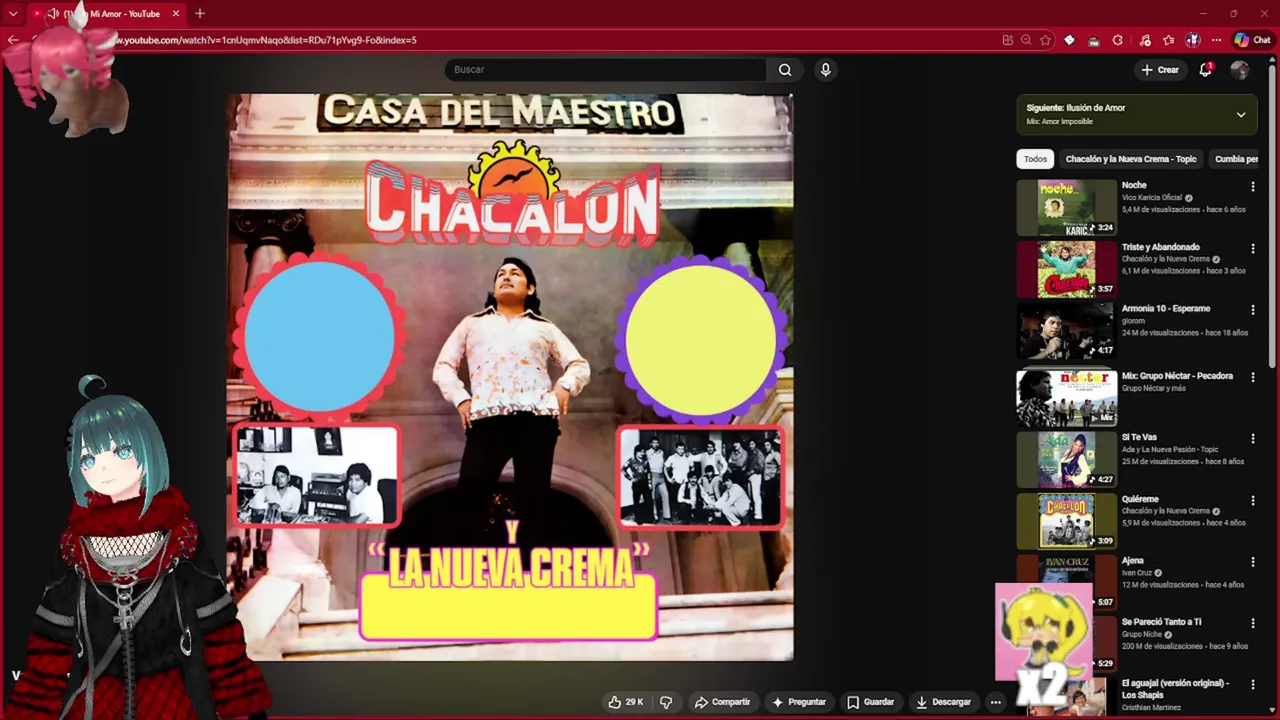Open the media control music icon
The width and height of the screenshot is (1280, 720).
(x=1144, y=40)
